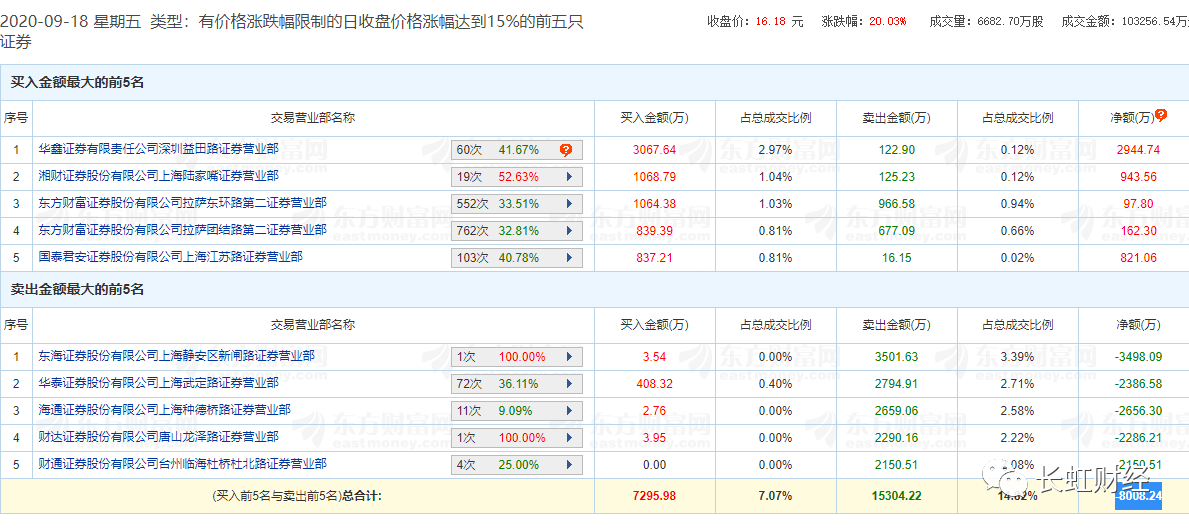Open 国泰君安上海江苏路证券营业部 link
Screen dimensions: 1189x532
(170, 257)
